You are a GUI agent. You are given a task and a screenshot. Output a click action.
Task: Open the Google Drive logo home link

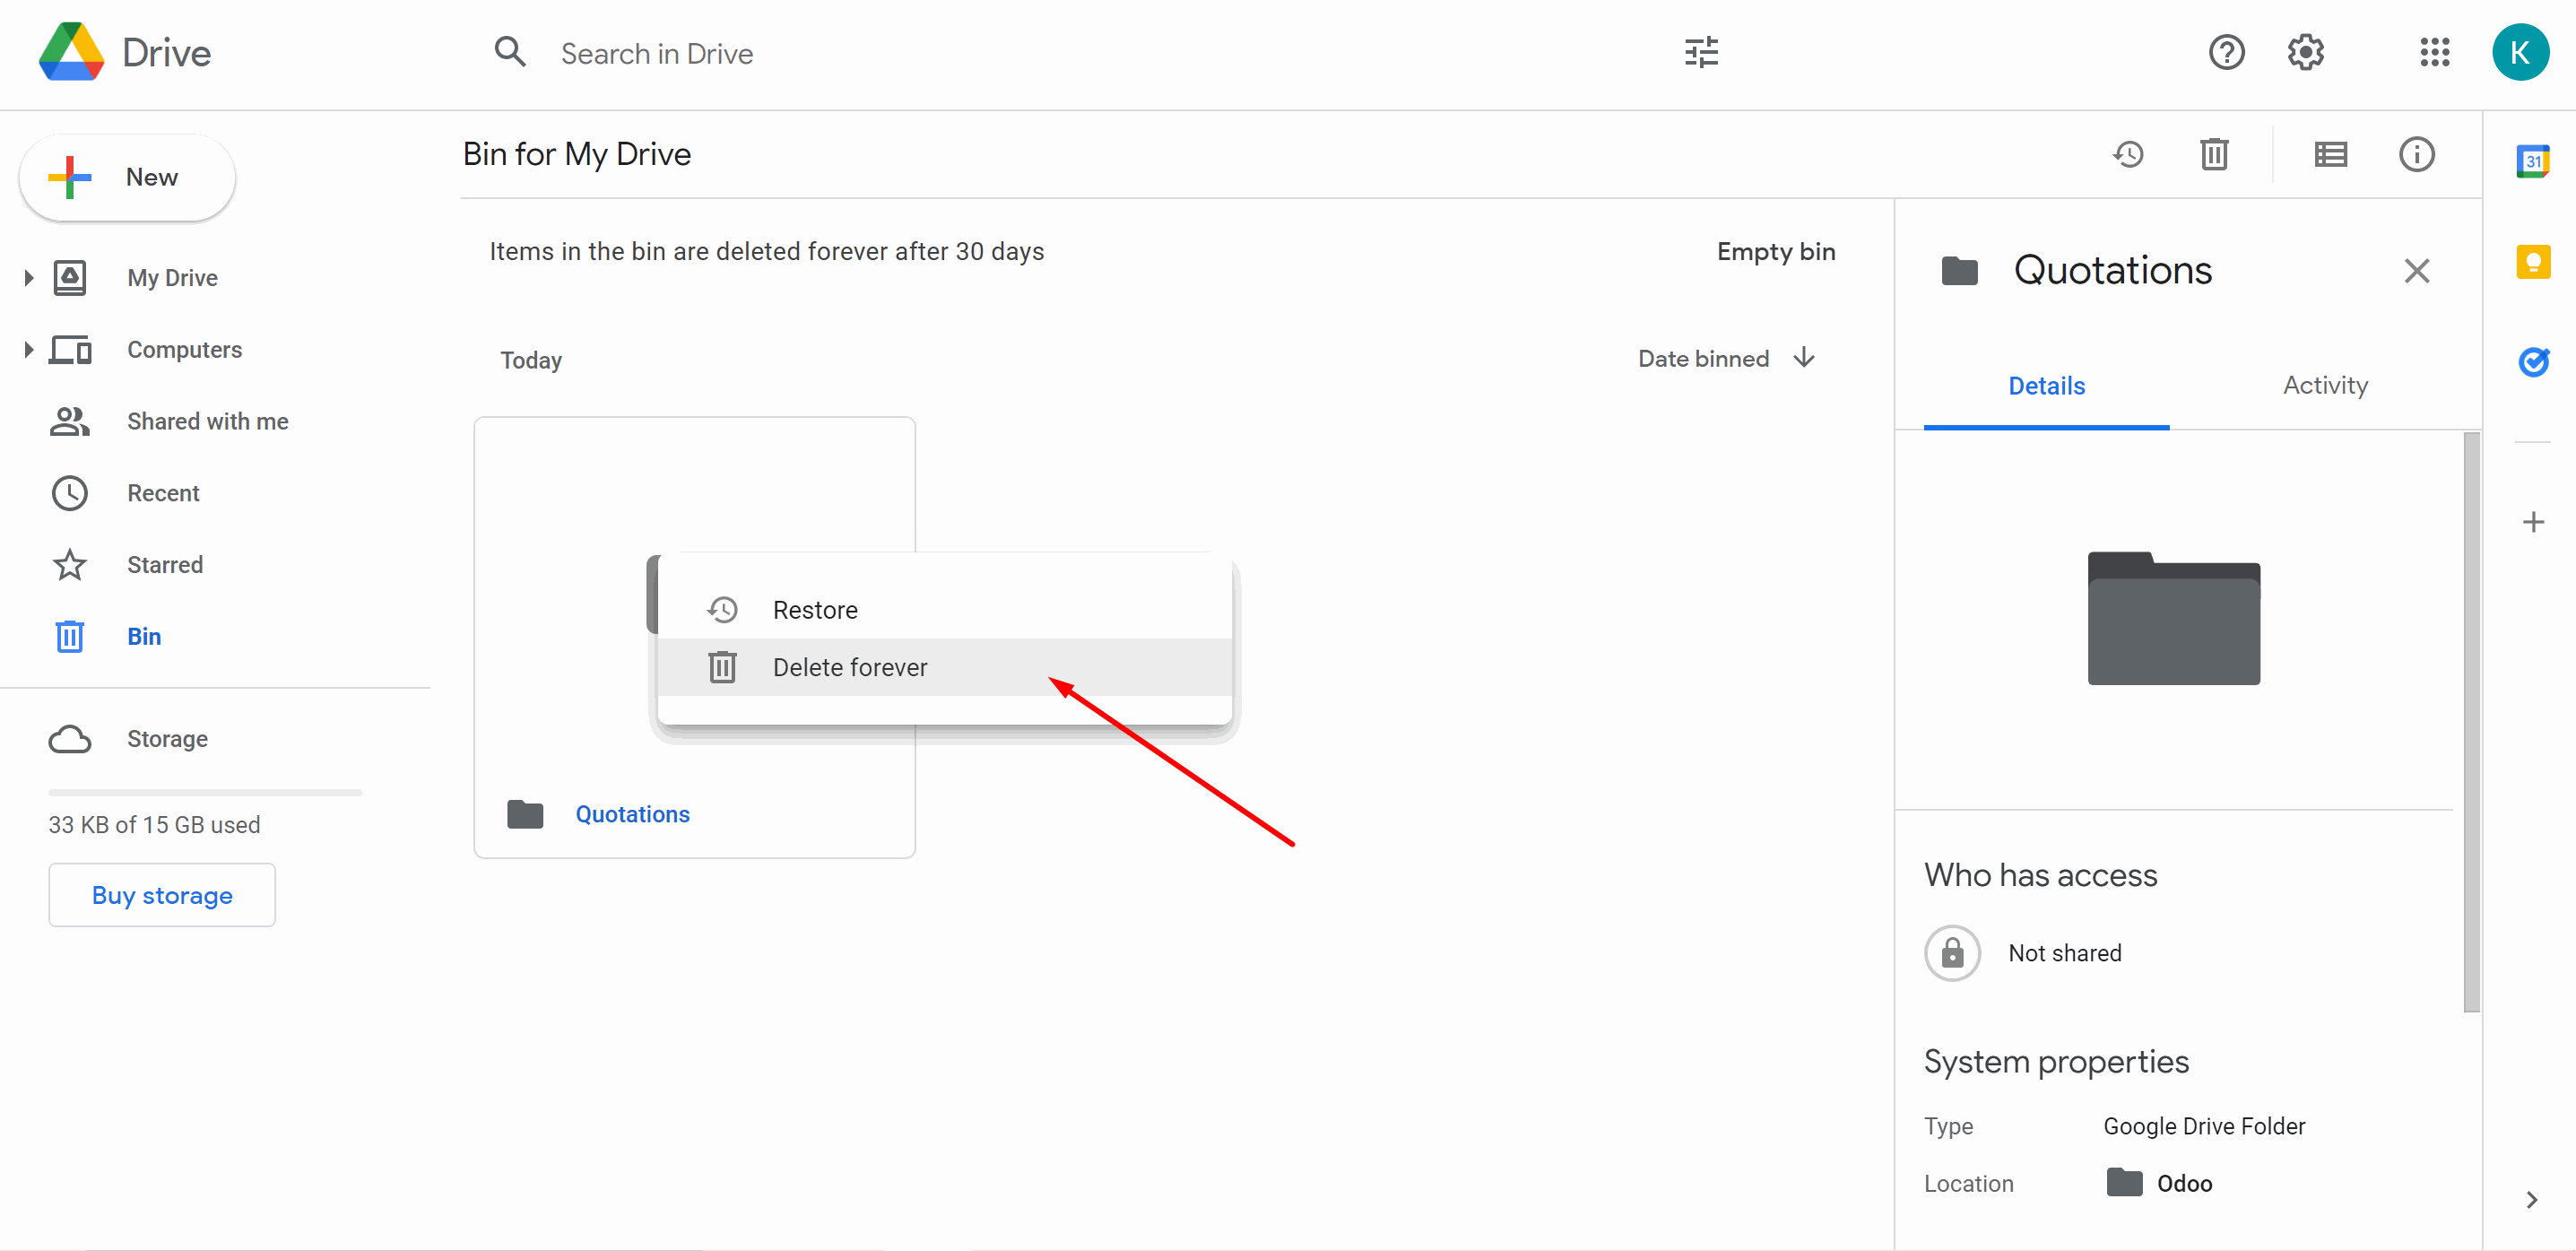click(125, 53)
